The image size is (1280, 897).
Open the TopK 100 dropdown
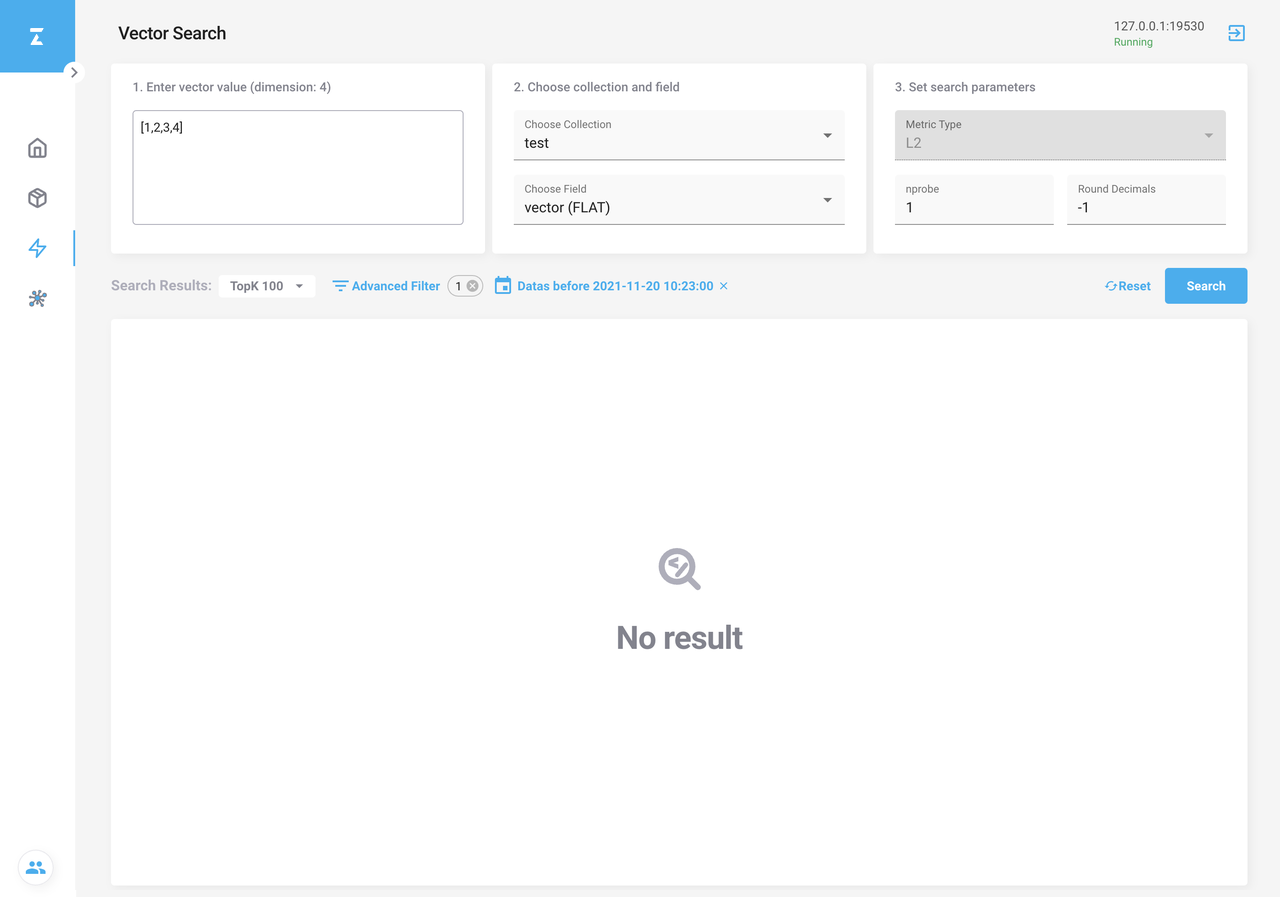coord(266,286)
